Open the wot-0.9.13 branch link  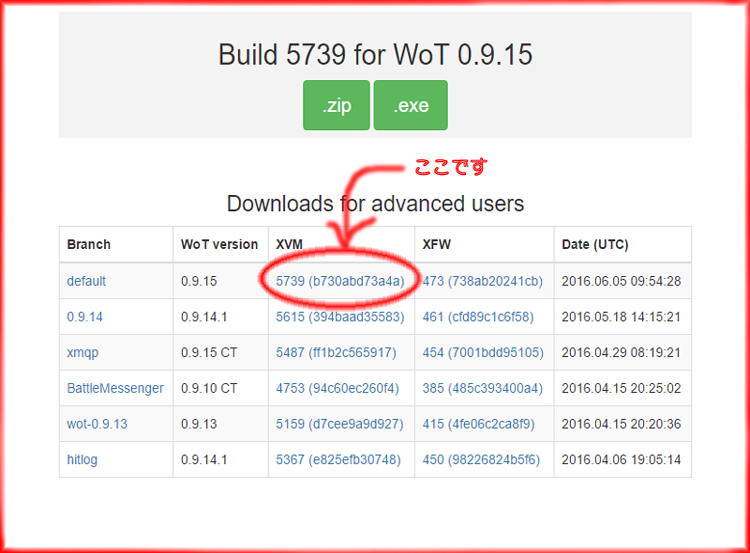[97, 424]
